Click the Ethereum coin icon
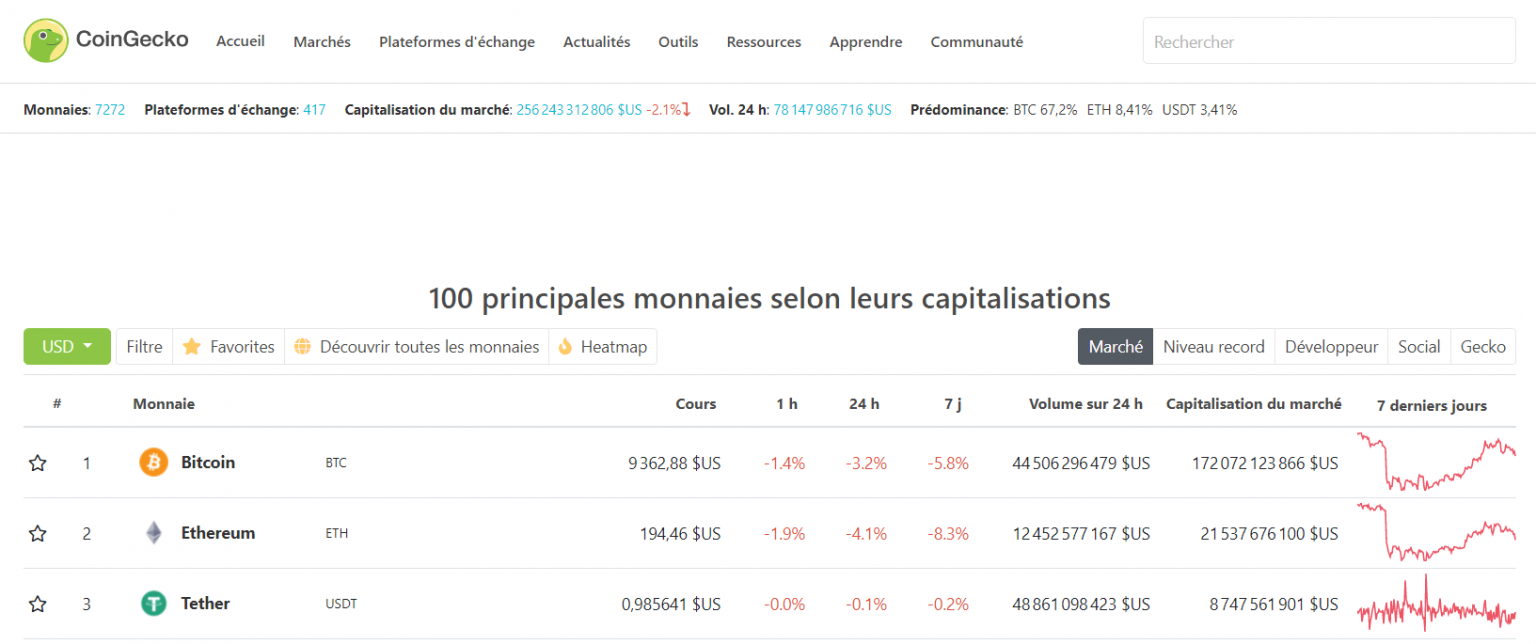The image size is (1536, 644). click(x=153, y=533)
